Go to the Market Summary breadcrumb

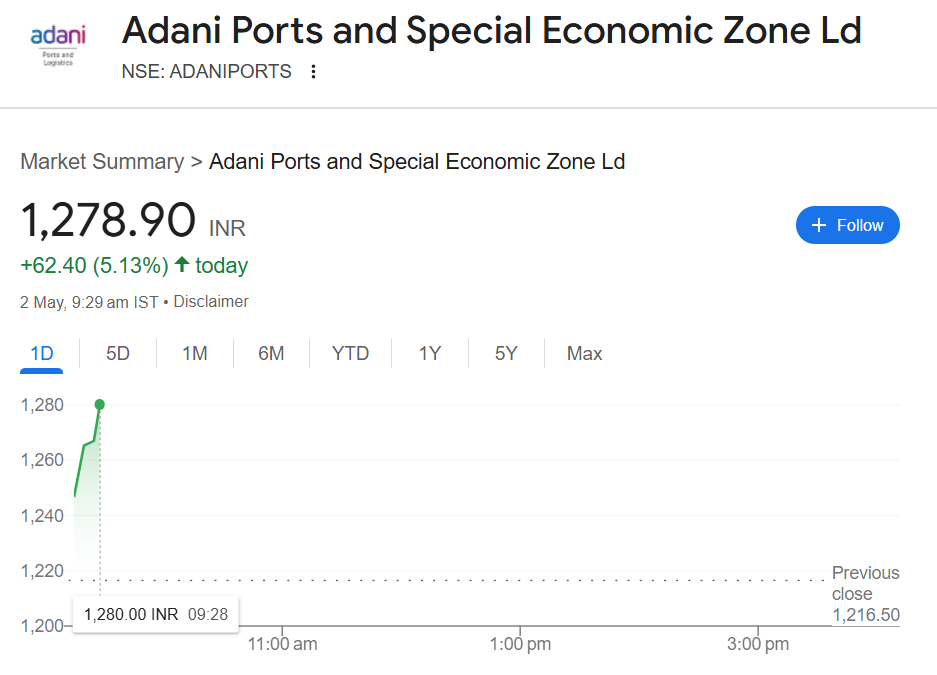coord(102,161)
